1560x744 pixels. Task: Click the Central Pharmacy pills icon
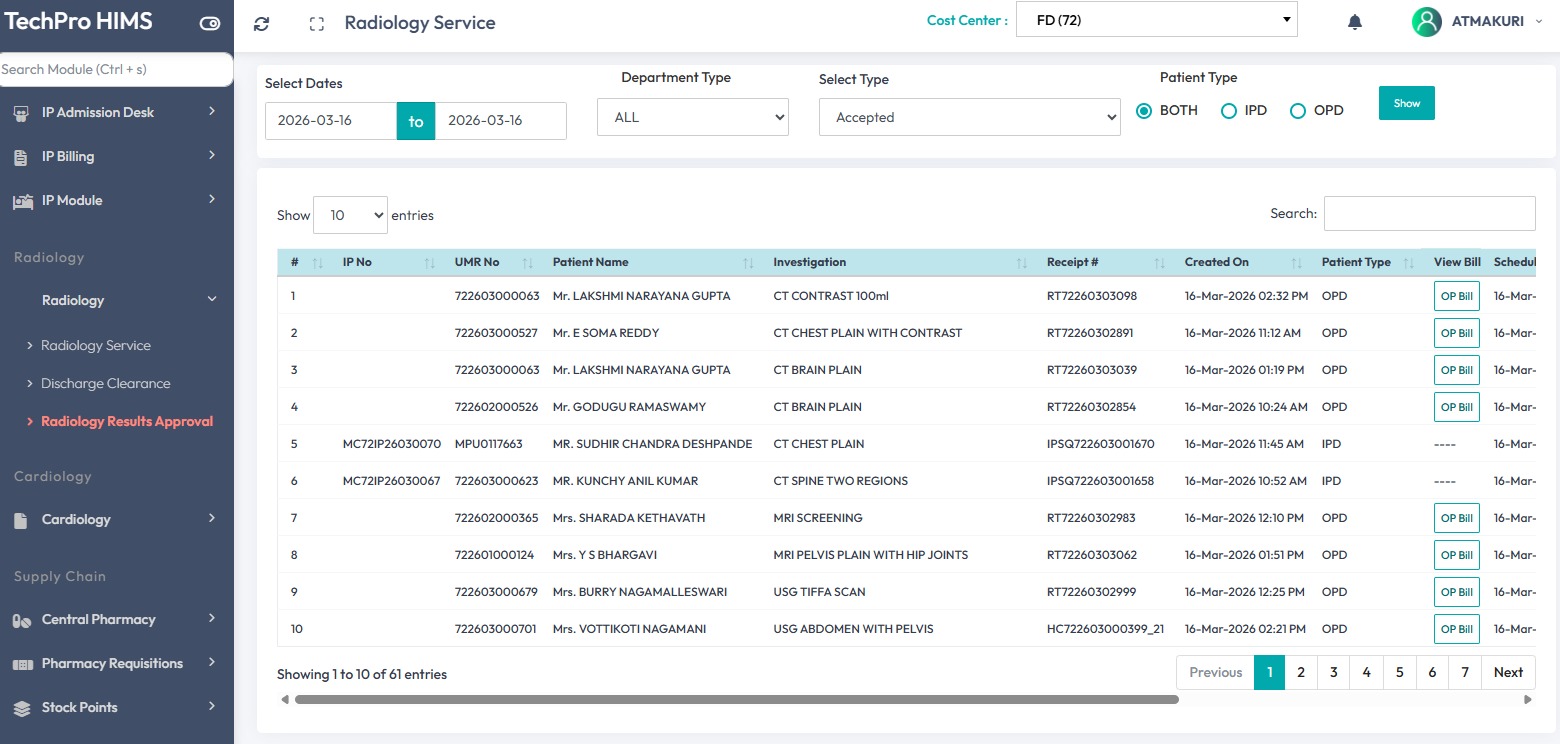pos(22,620)
